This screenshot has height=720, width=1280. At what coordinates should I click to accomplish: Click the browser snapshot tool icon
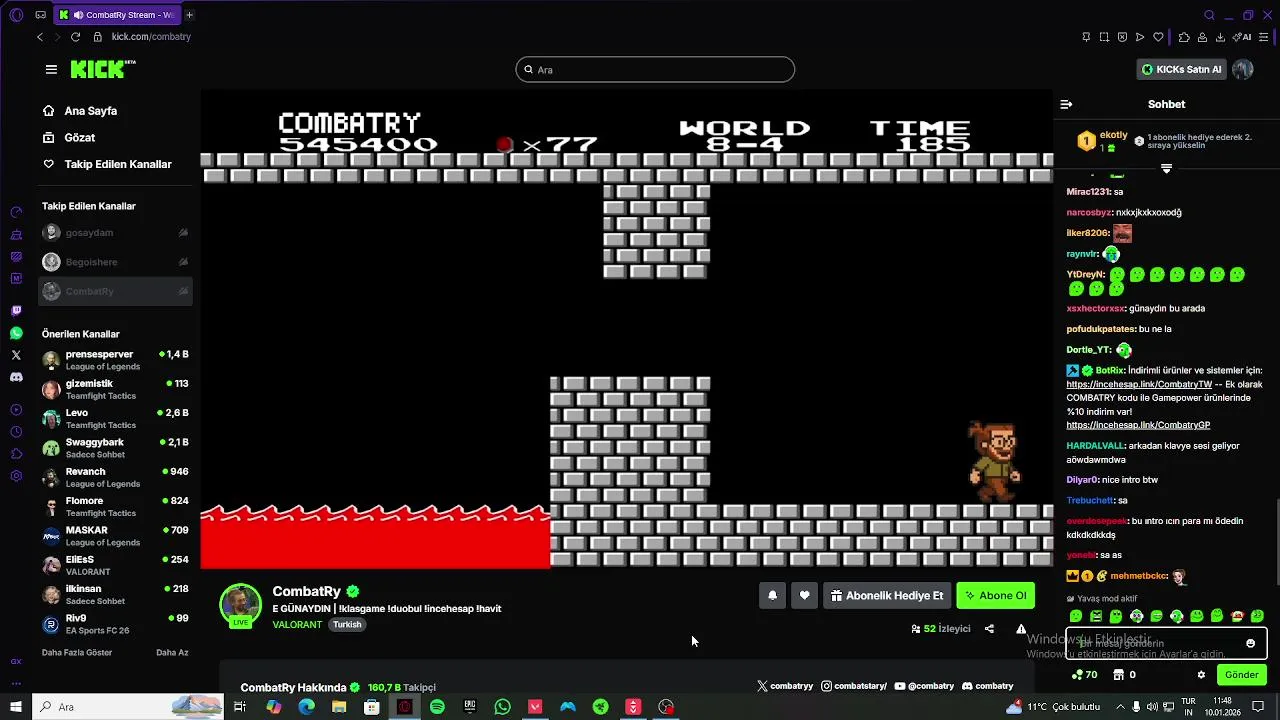(x=1104, y=37)
